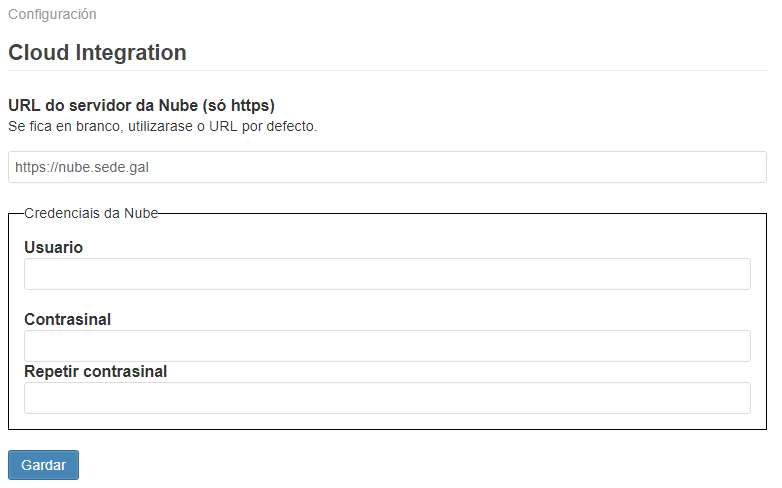Click the blue Gardar button
Viewport: 782px width, 488px height.
[43, 465]
